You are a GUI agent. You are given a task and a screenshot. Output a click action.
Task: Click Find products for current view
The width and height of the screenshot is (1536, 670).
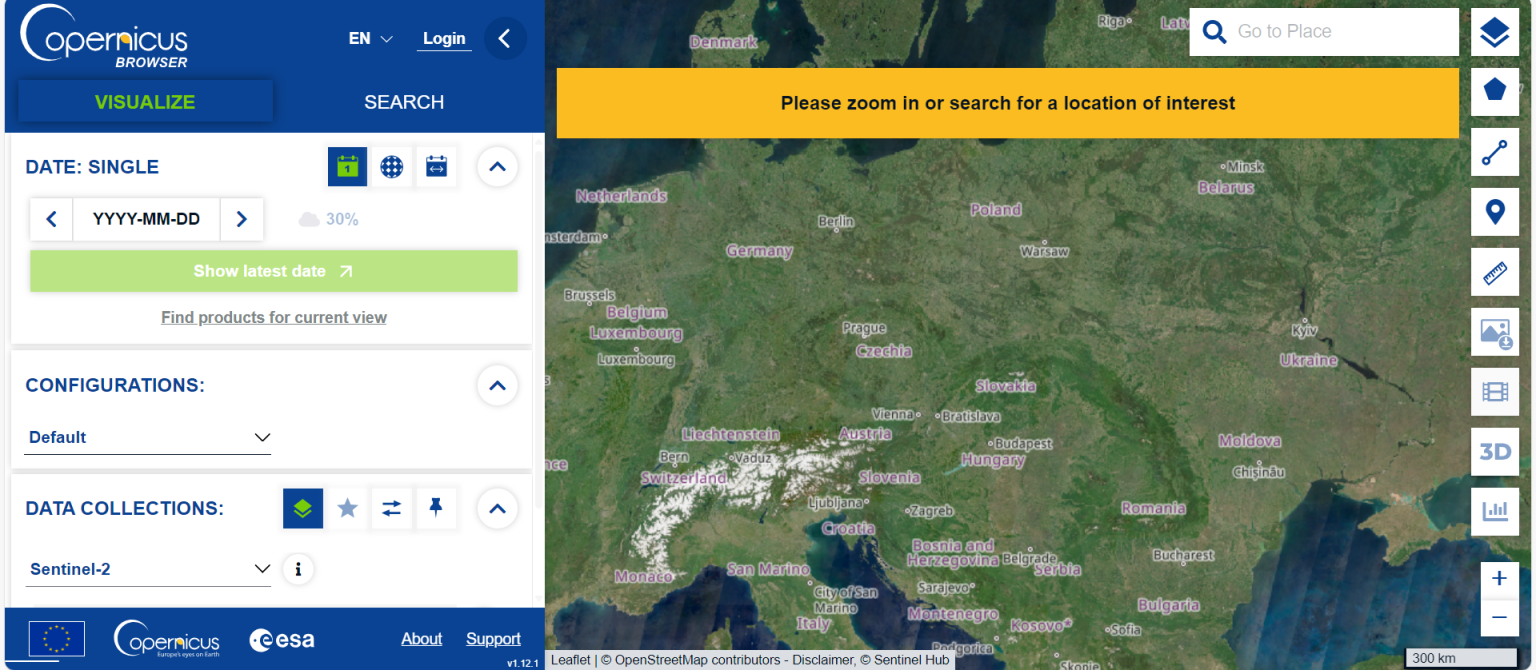pyautogui.click(x=274, y=317)
